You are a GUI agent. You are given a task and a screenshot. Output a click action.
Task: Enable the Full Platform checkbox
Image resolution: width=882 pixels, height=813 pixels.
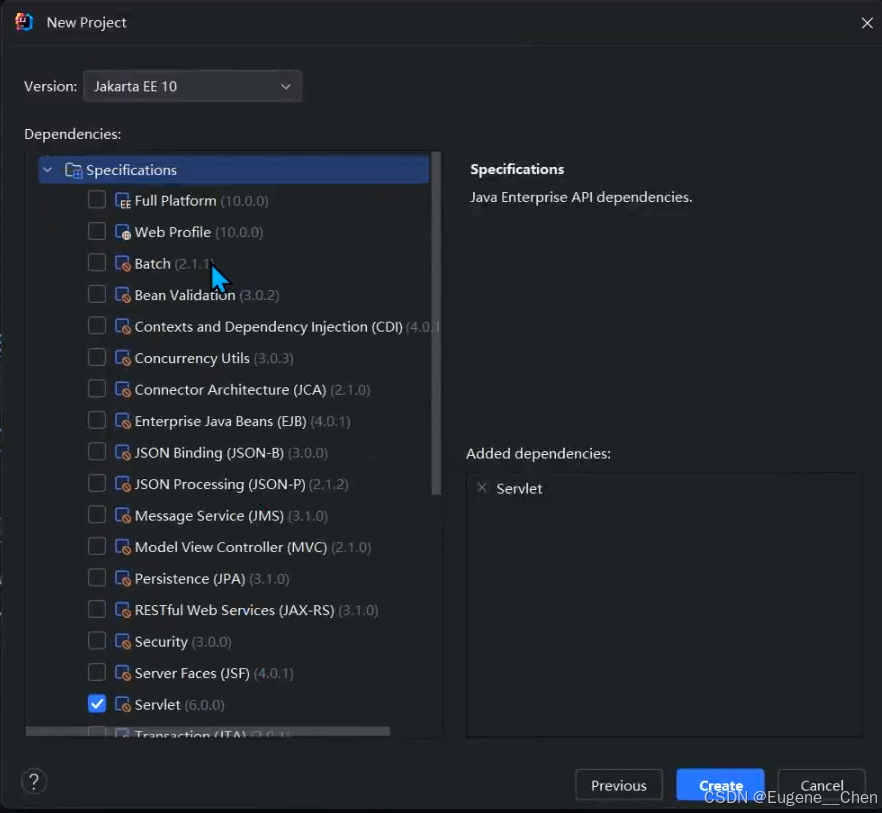(x=97, y=200)
